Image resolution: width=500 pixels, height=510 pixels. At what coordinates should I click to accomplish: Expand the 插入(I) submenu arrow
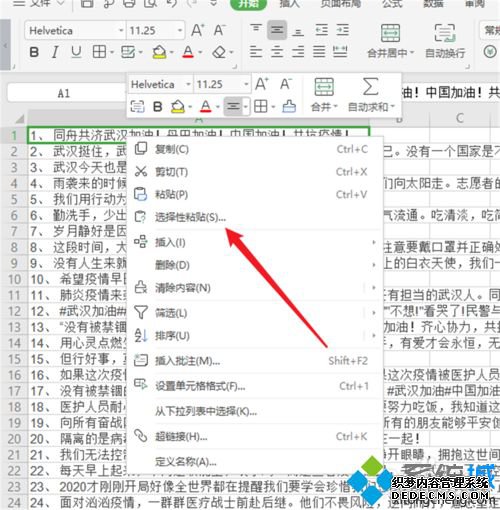click(x=373, y=242)
